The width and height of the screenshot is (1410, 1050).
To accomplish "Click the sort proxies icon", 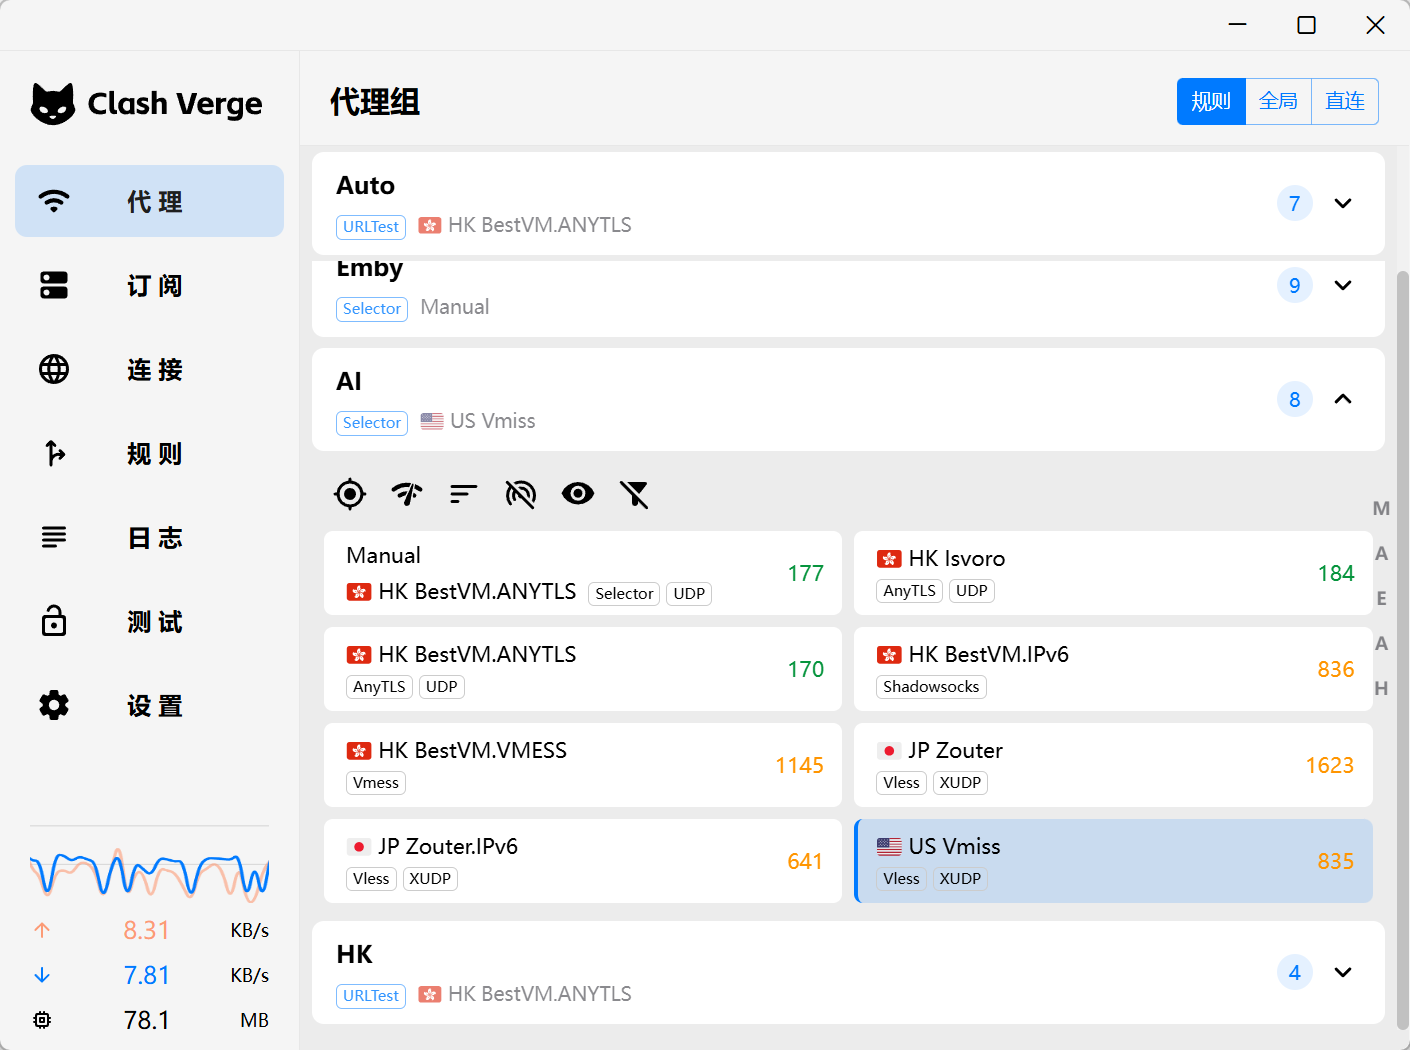I will (x=464, y=493).
